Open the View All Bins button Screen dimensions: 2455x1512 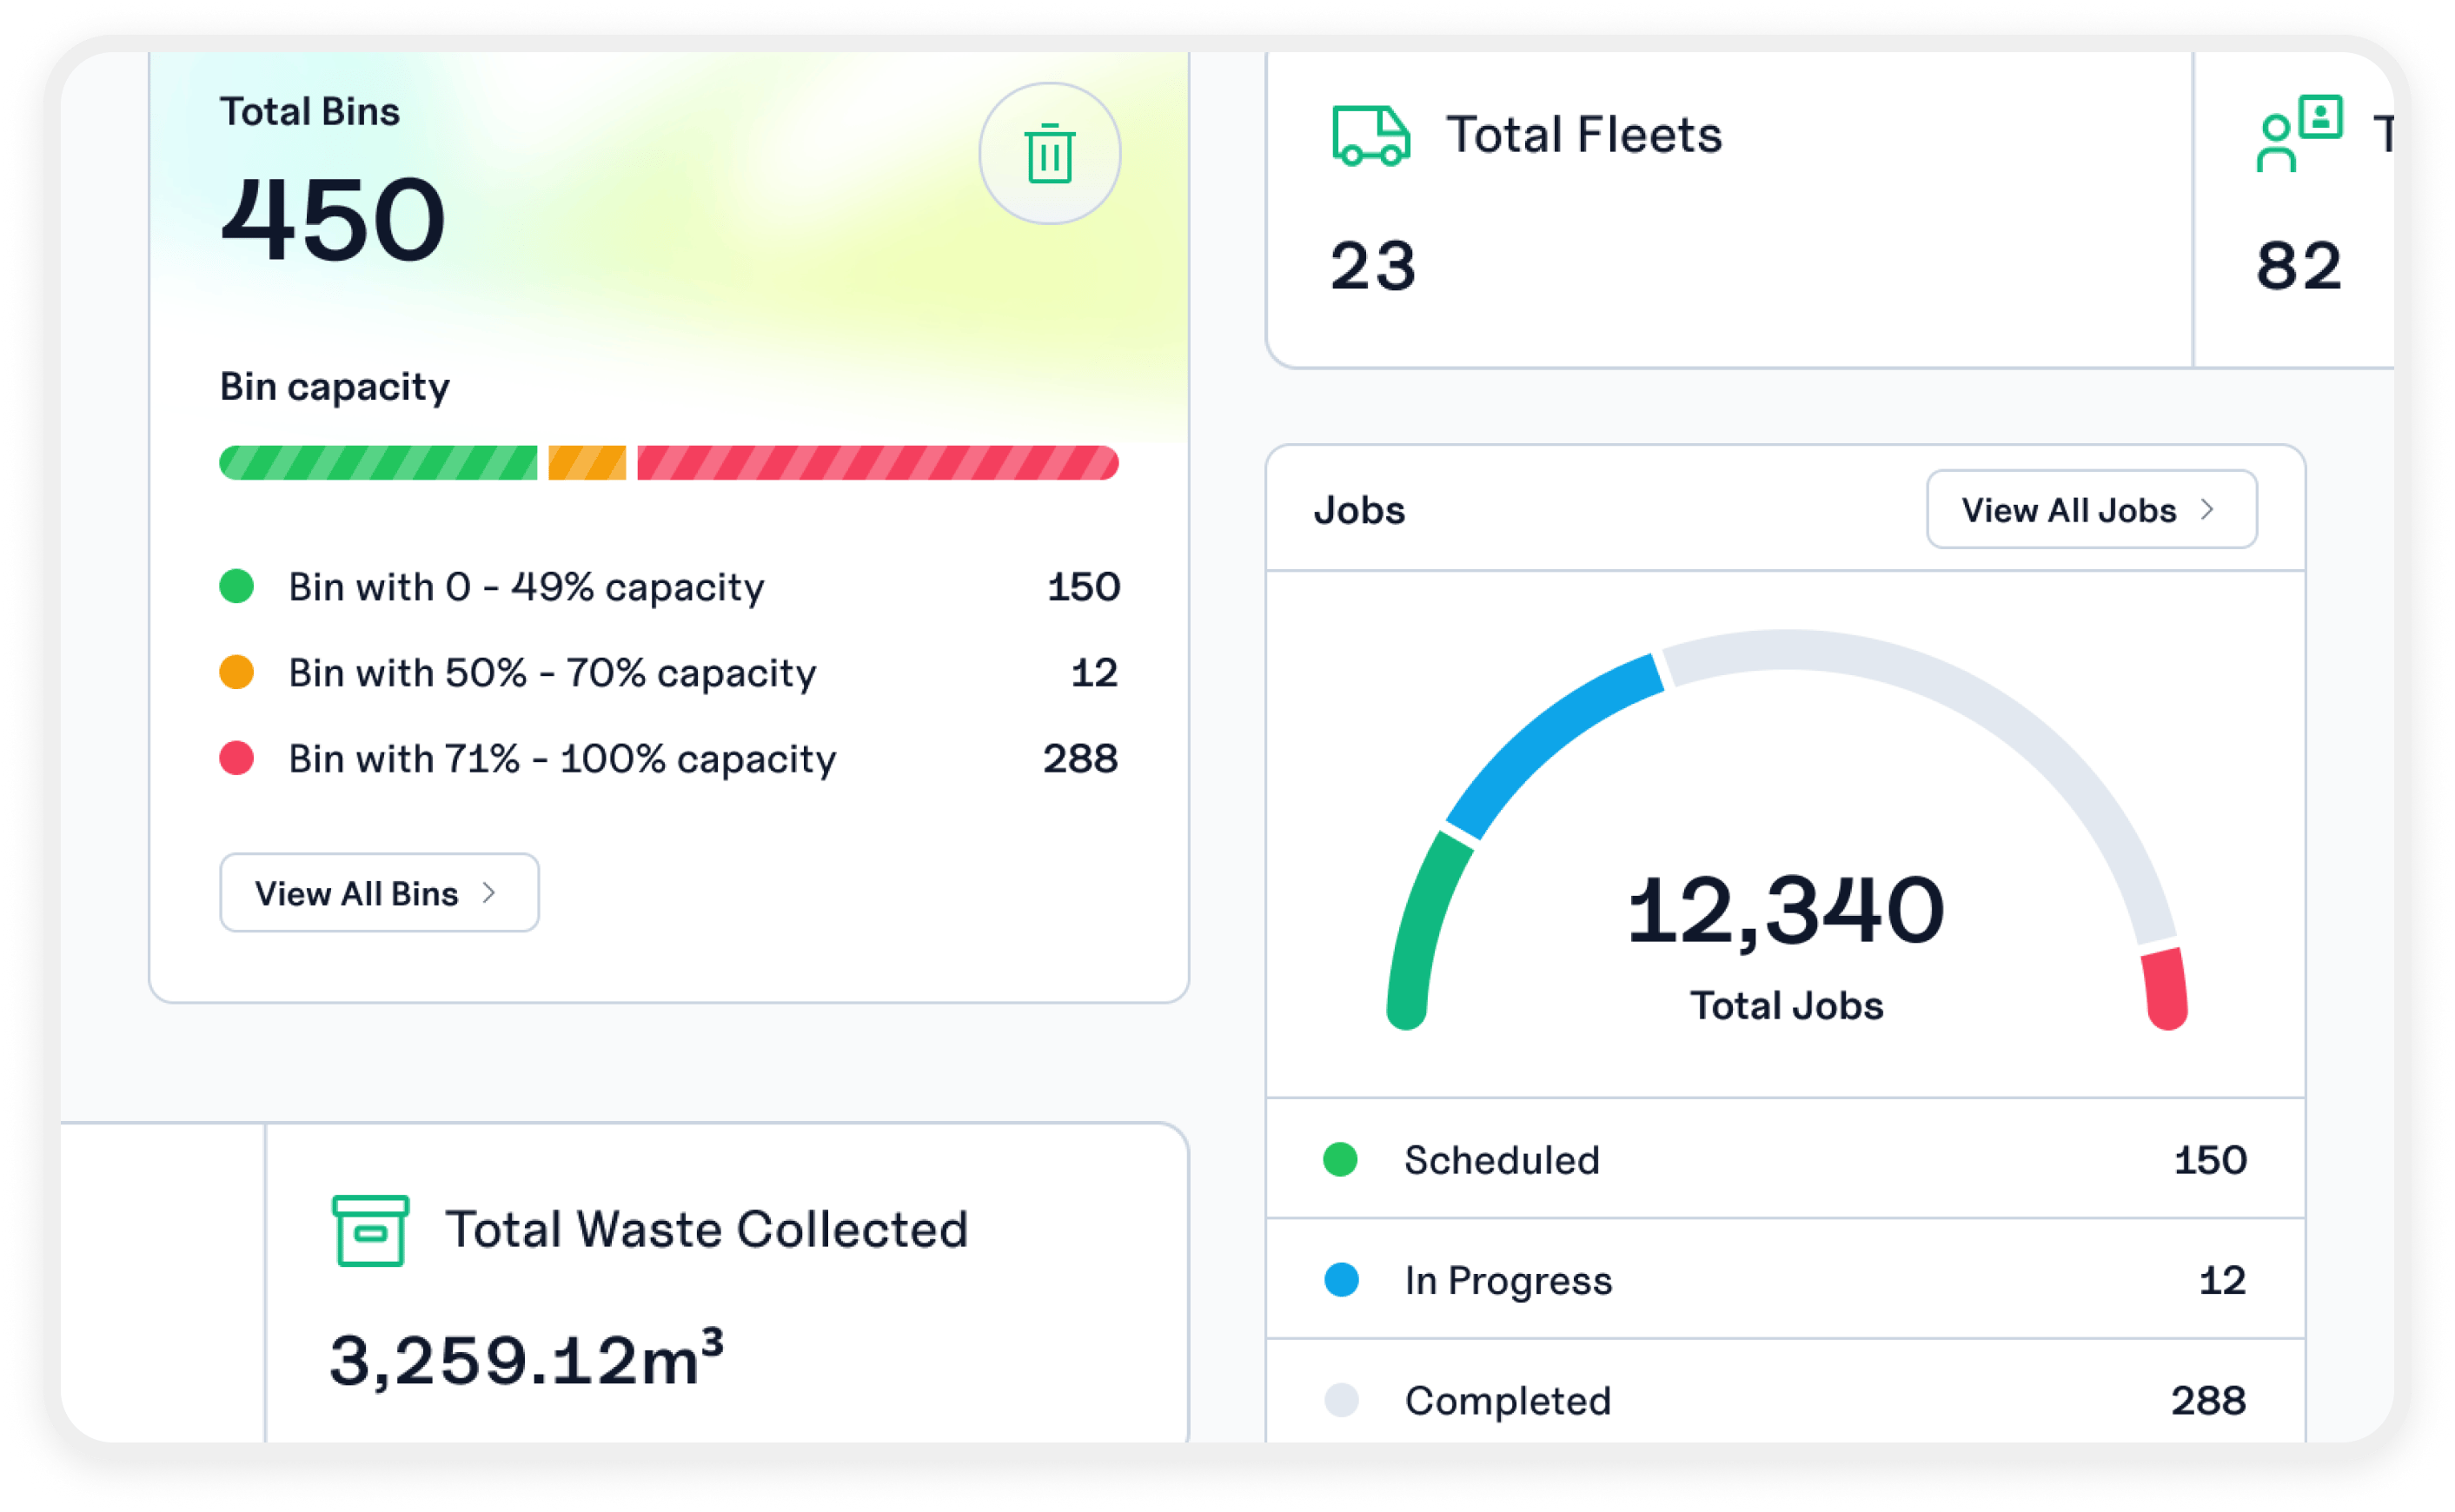click(379, 893)
